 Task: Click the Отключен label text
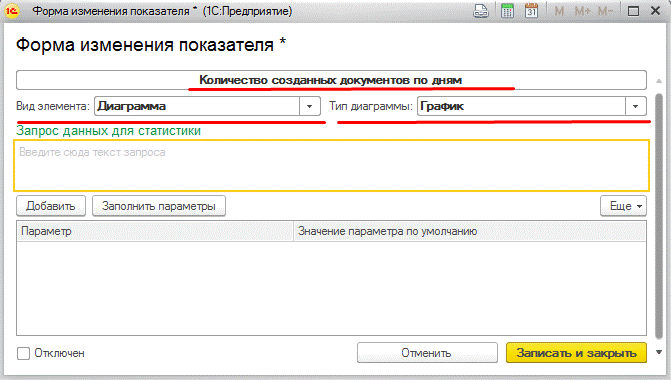(x=59, y=353)
